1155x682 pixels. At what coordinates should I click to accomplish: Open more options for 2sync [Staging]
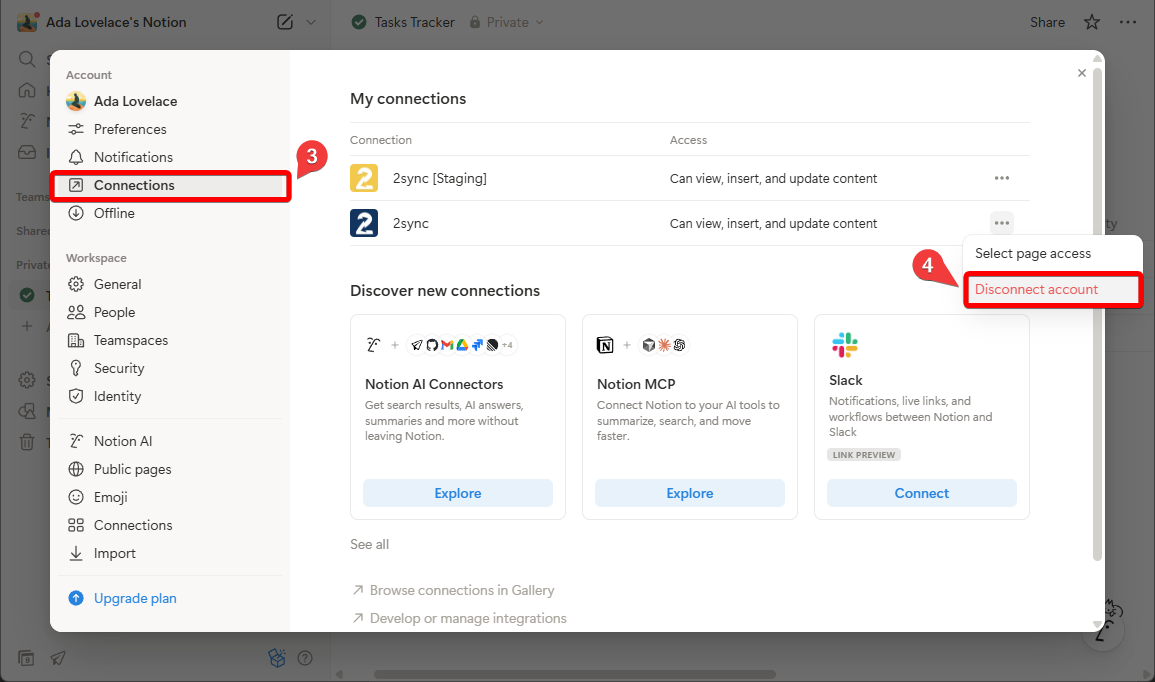tap(1002, 178)
